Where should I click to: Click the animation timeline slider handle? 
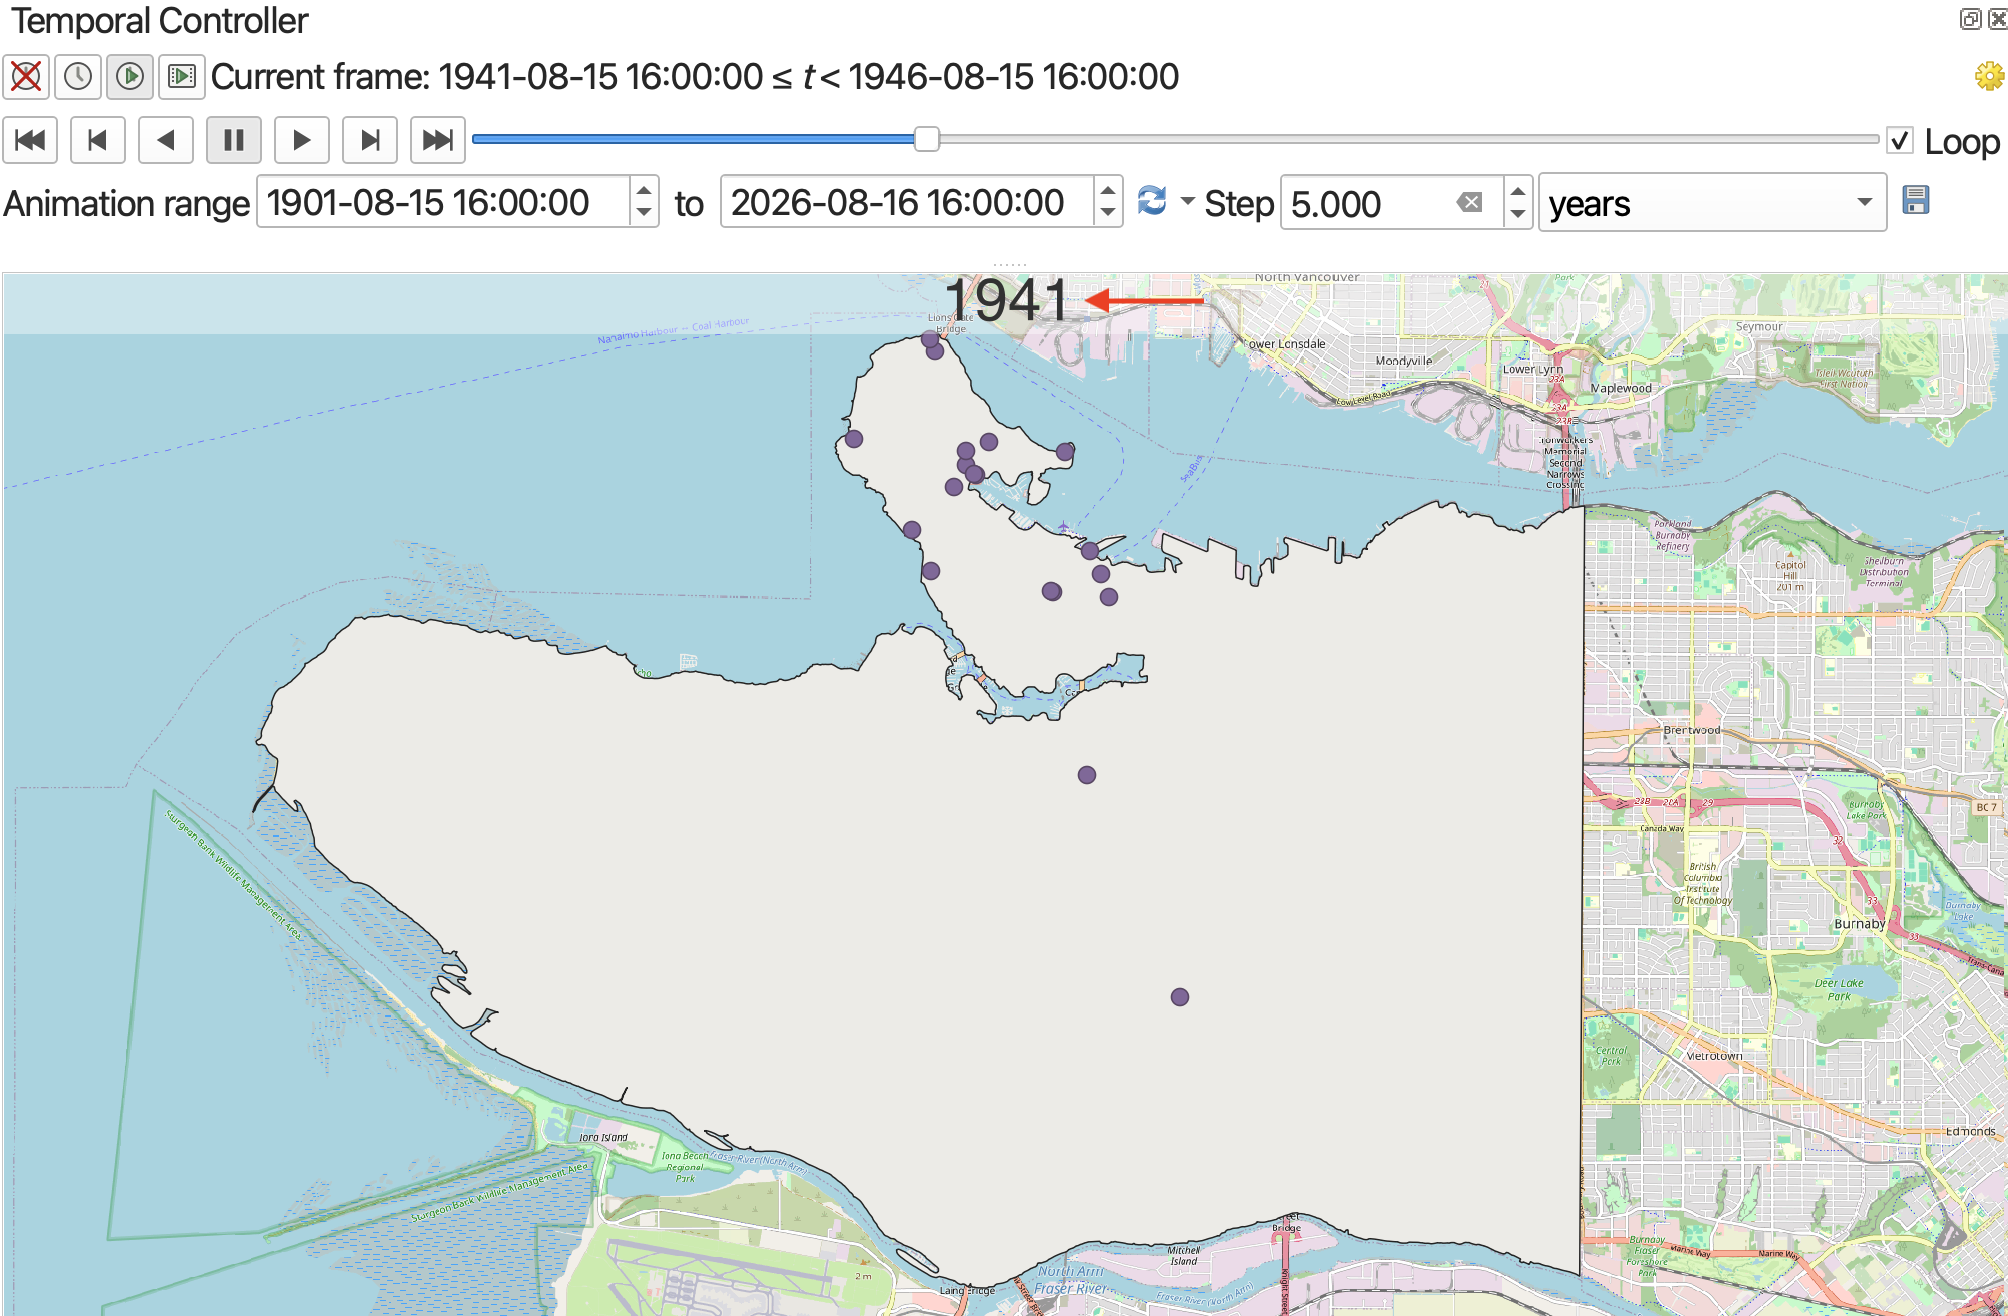(x=927, y=139)
